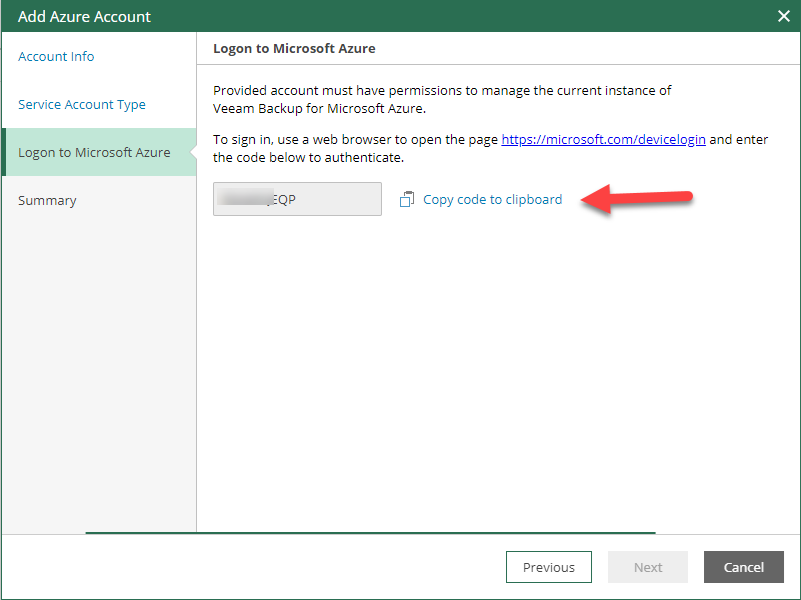Image resolution: width=801 pixels, height=600 pixels.
Task: Open the microsoft.com/devicelogin link
Action: point(603,139)
